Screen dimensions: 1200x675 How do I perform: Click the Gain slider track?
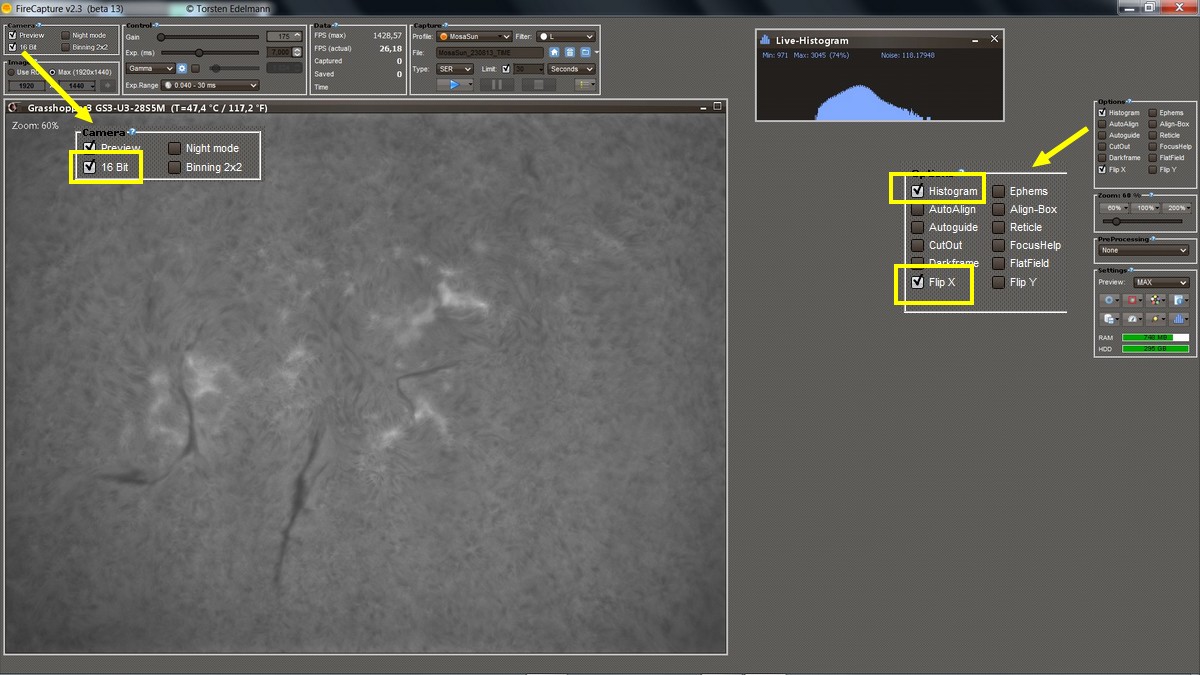pyautogui.click(x=208, y=37)
